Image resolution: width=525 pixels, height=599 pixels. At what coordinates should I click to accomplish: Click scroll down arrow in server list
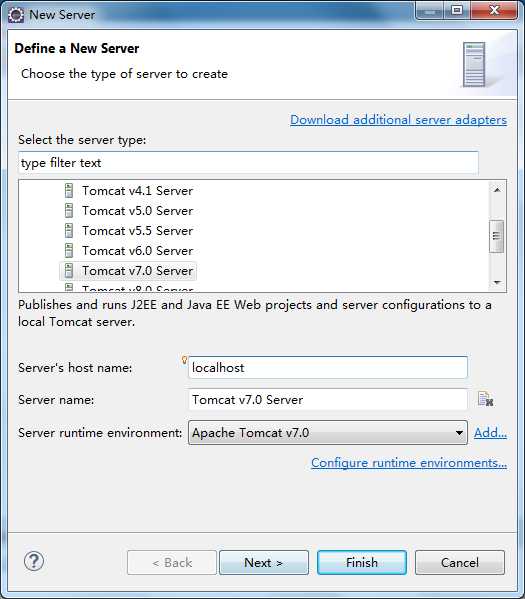point(497,282)
